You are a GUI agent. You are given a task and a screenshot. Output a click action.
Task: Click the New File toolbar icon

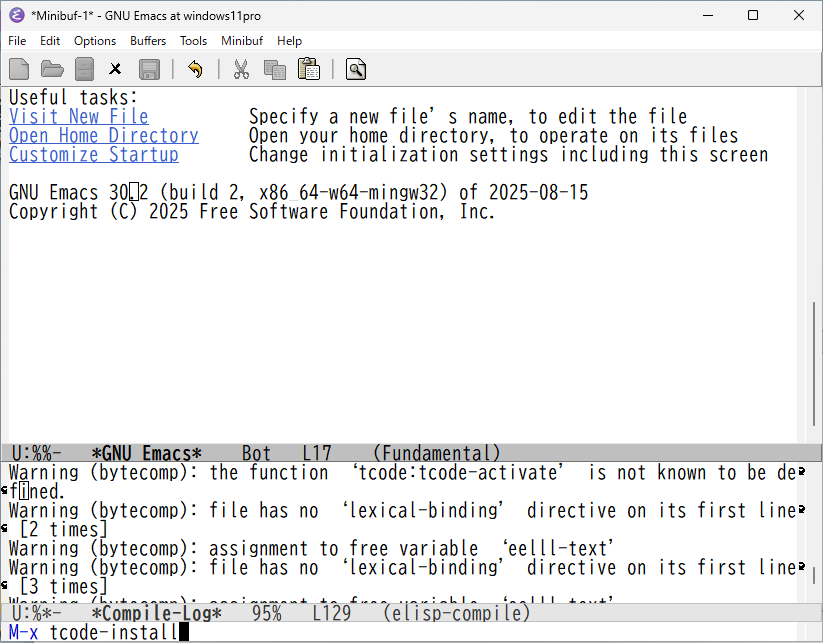click(x=19, y=69)
